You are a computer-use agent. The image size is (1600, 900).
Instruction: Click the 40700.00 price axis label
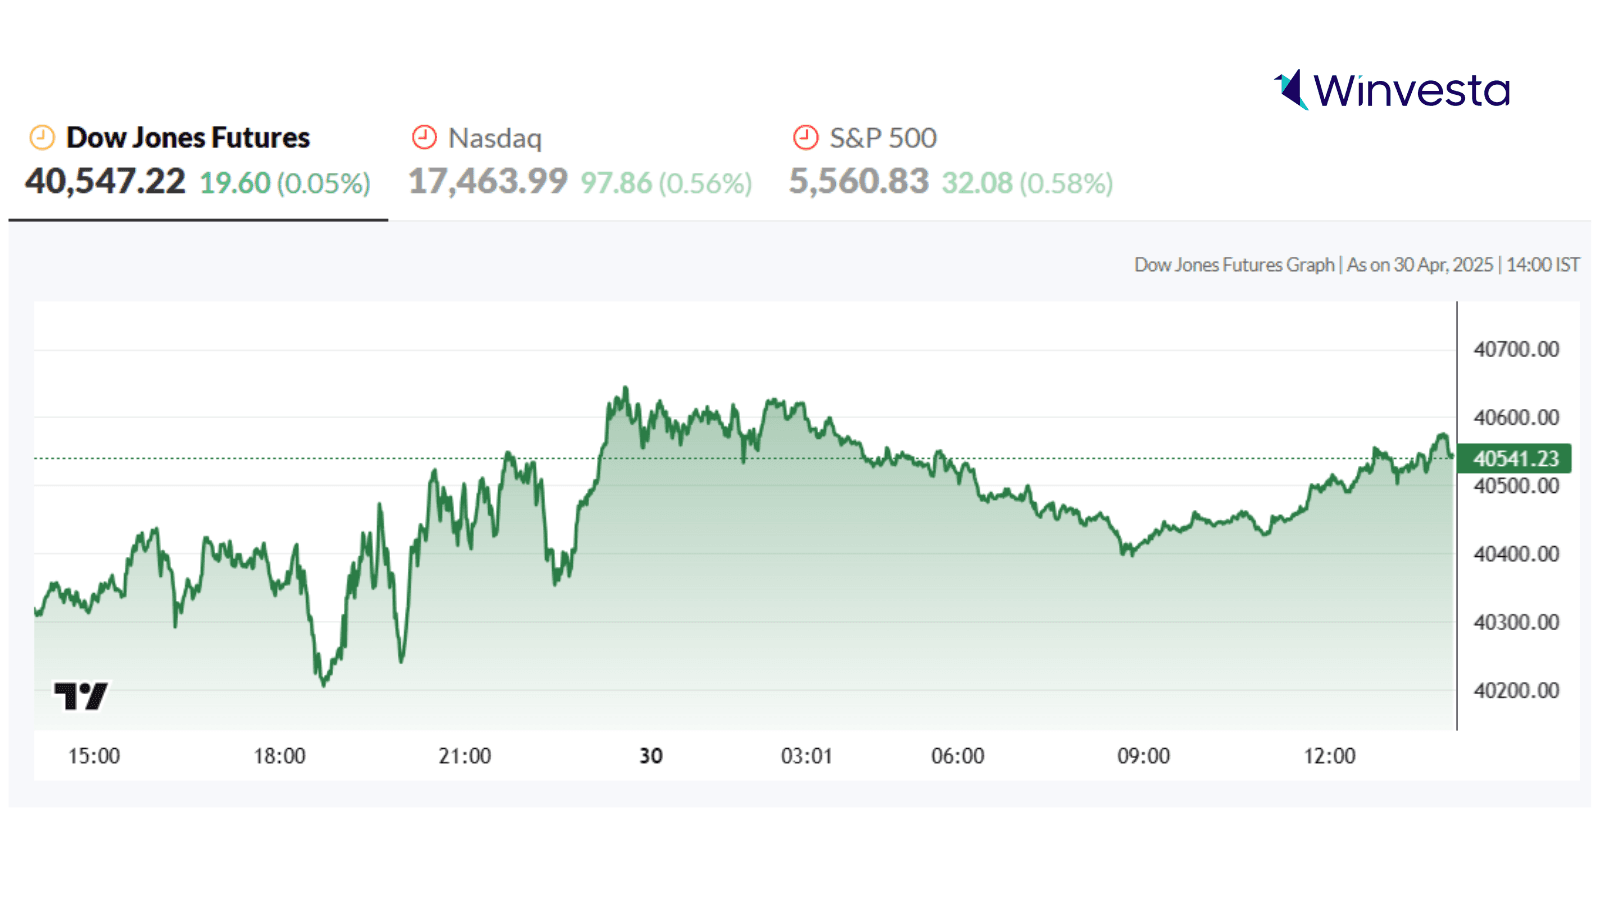[1516, 350]
